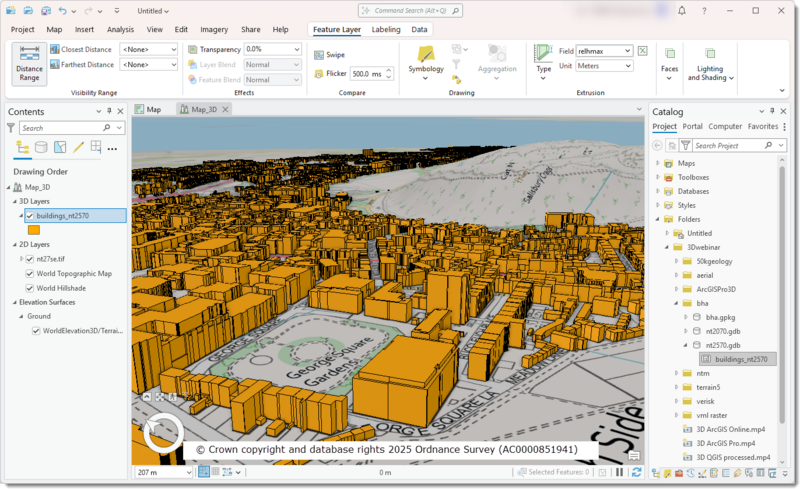Select List By Drawing Order icon
This screenshot has height=489, width=800.
pos(22,148)
